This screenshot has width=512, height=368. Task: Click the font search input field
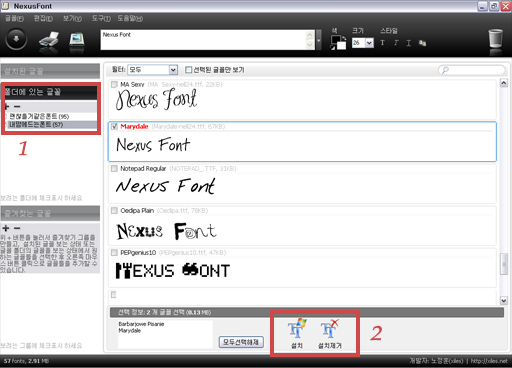(x=471, y=70)
